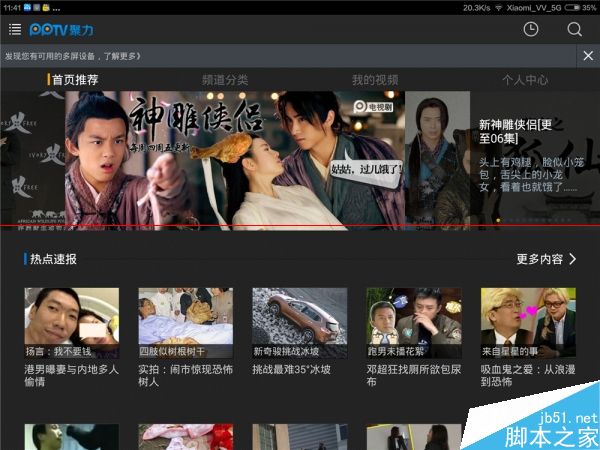Open watch history clock icon
The width and height of the screenshot is (600, 450).
coord(531,29)
